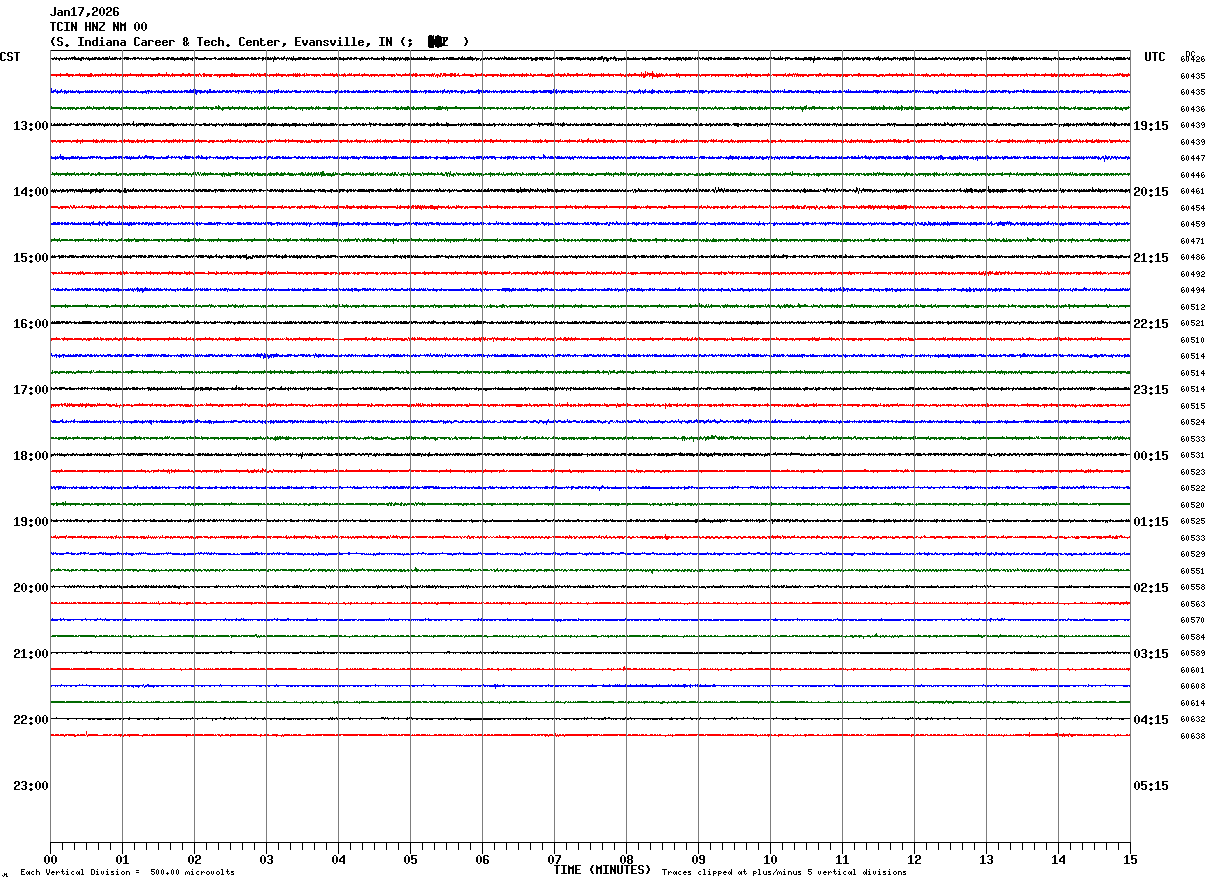Click minute tick label 12 on the axis
The image size is (1210, 886).
tap(914, 860)
